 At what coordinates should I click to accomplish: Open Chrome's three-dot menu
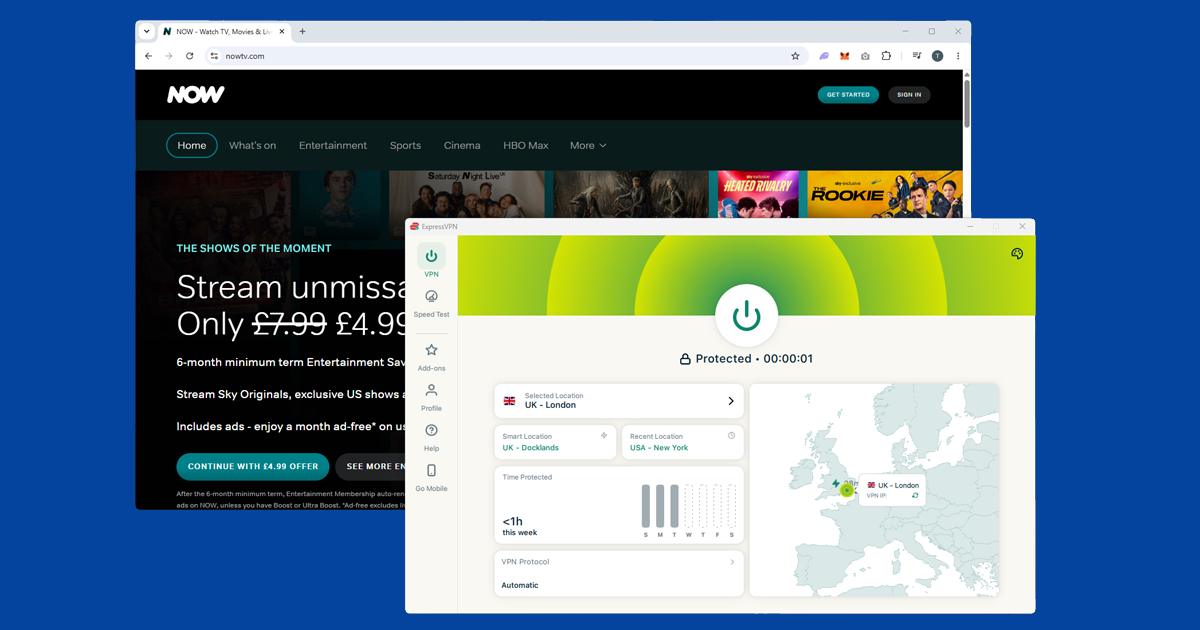[x=958, y=56]
